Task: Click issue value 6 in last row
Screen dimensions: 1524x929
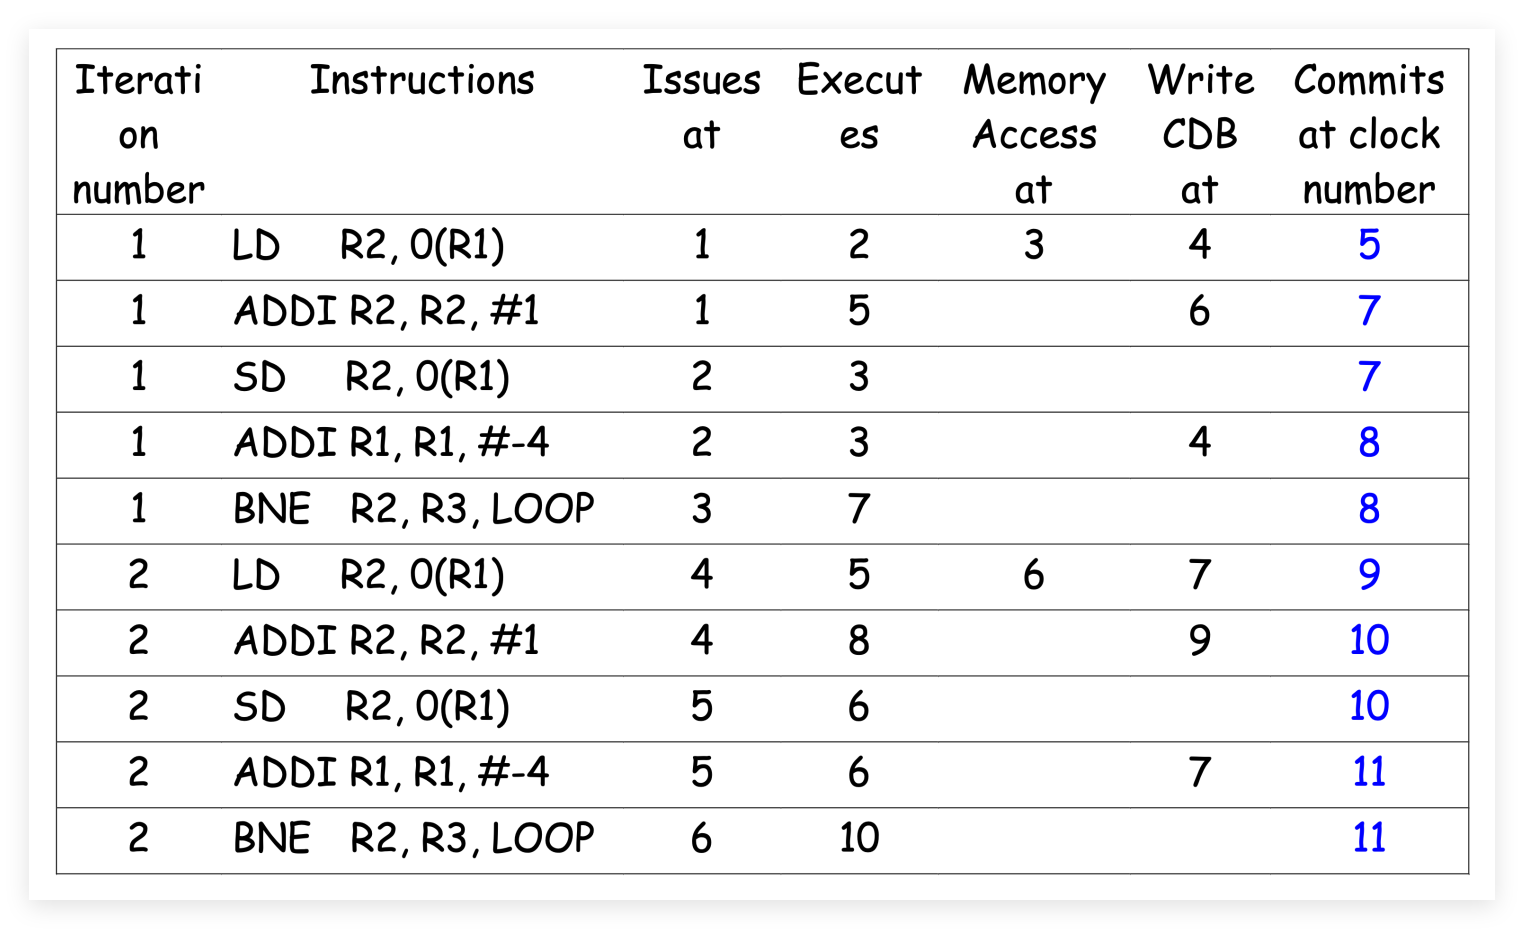Action: coord(701,838)
